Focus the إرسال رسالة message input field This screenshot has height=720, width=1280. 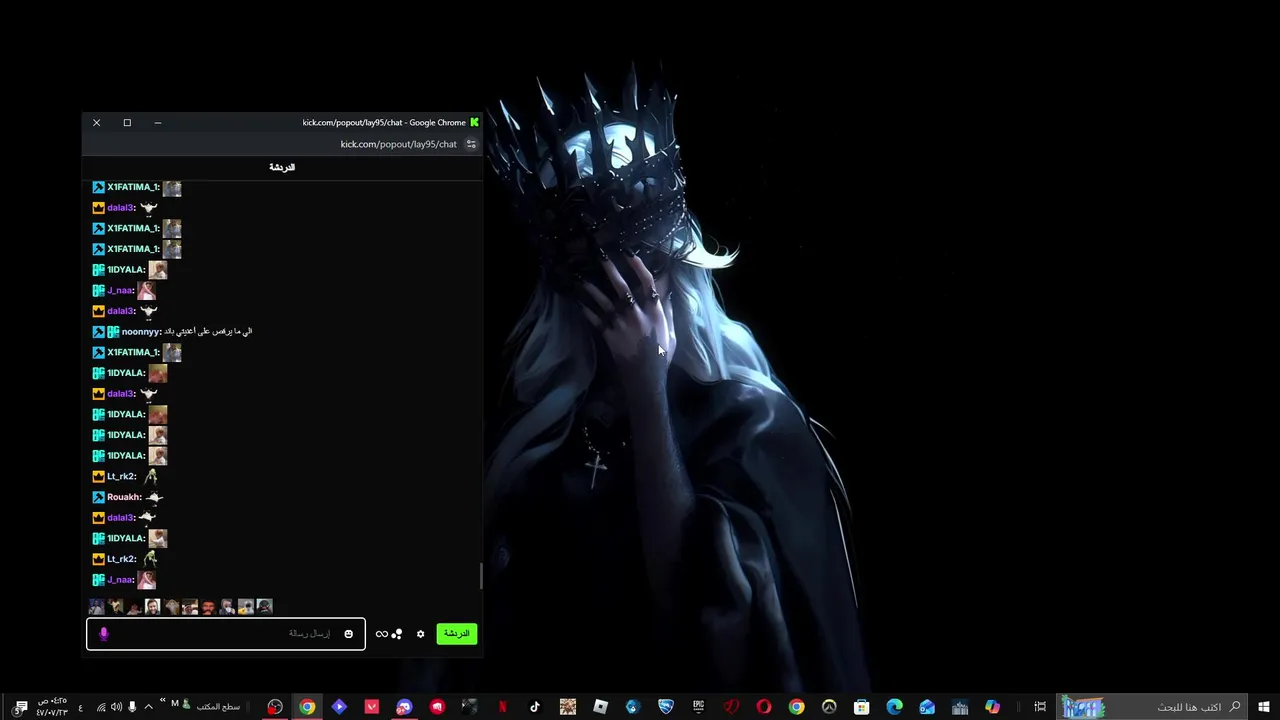point(225,634)
